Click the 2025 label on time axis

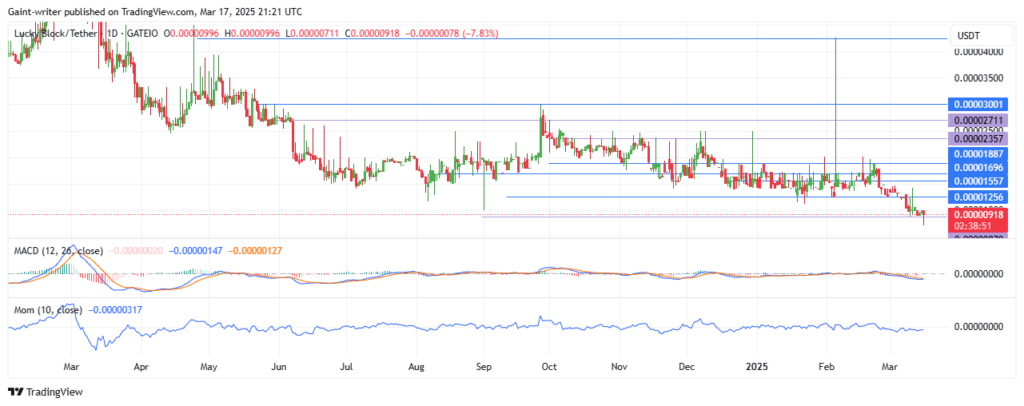[757, 367]
